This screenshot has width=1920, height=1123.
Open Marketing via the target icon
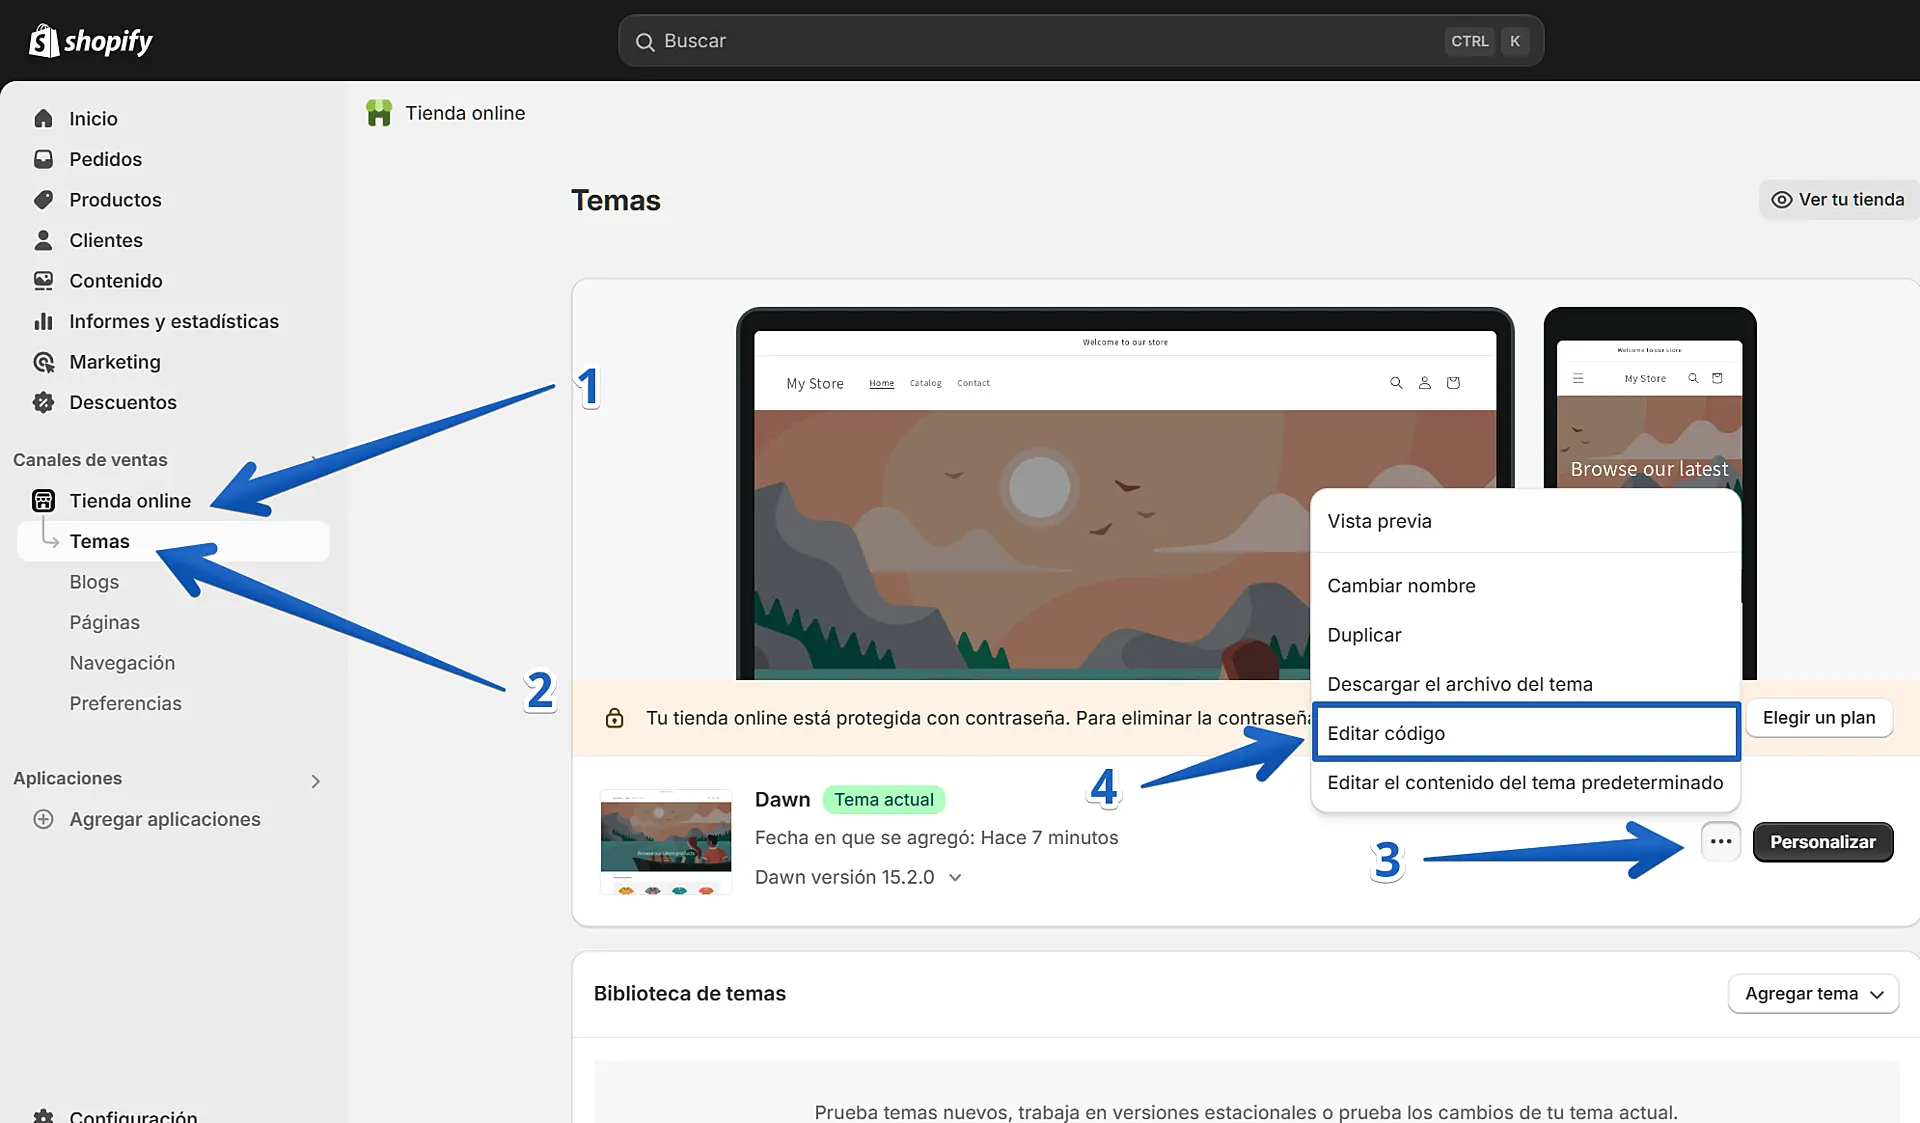tap(43, 362)
